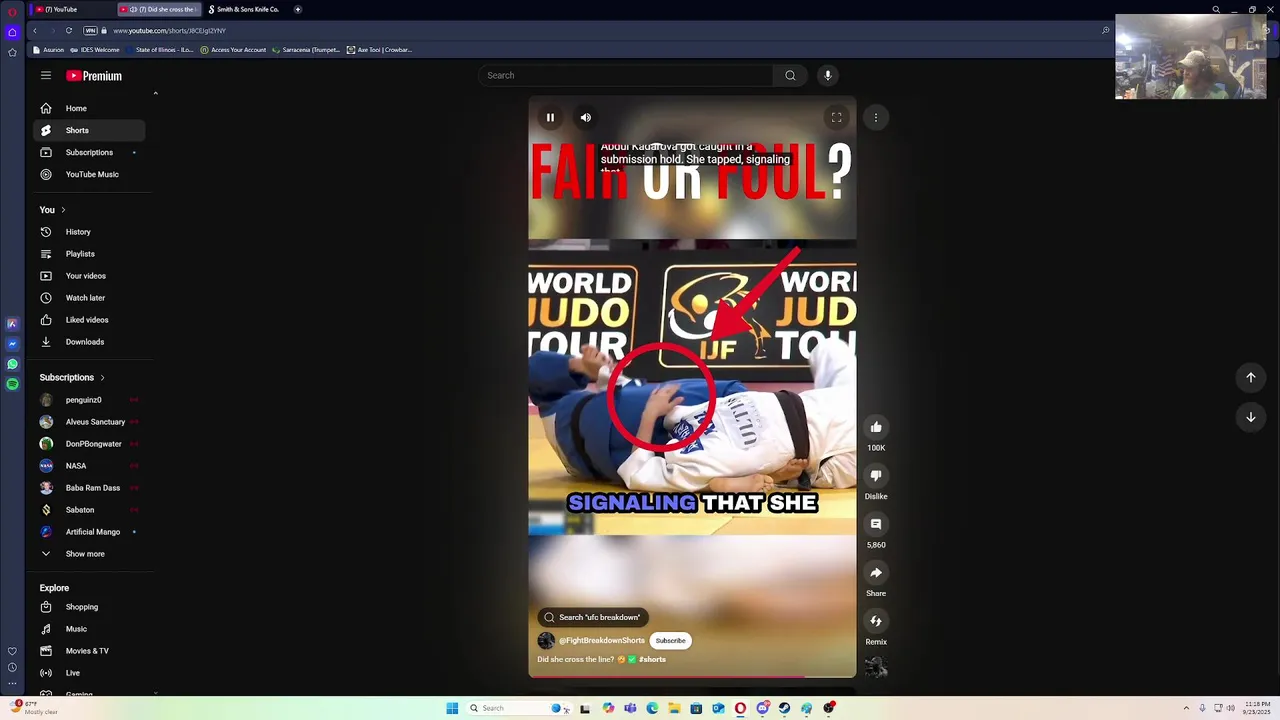Open the Access Your Account bookmark
Image resolution: width=1280 pixels, height=720 pixels.
(233, 50)
